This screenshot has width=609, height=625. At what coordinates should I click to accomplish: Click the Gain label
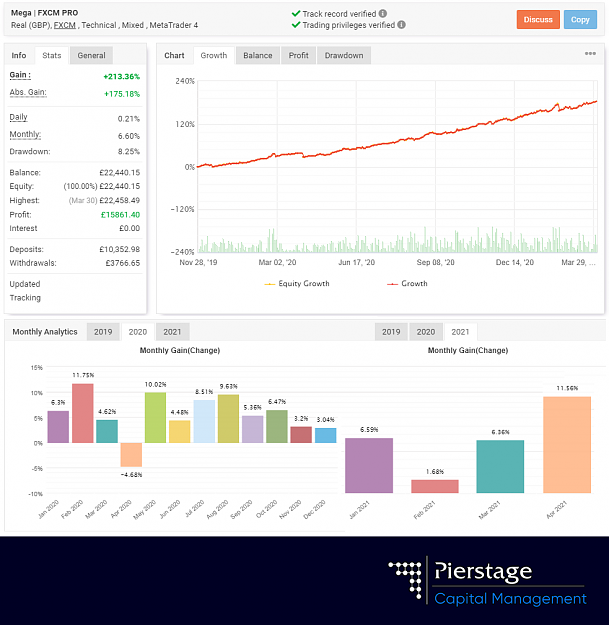pos(20,75)
